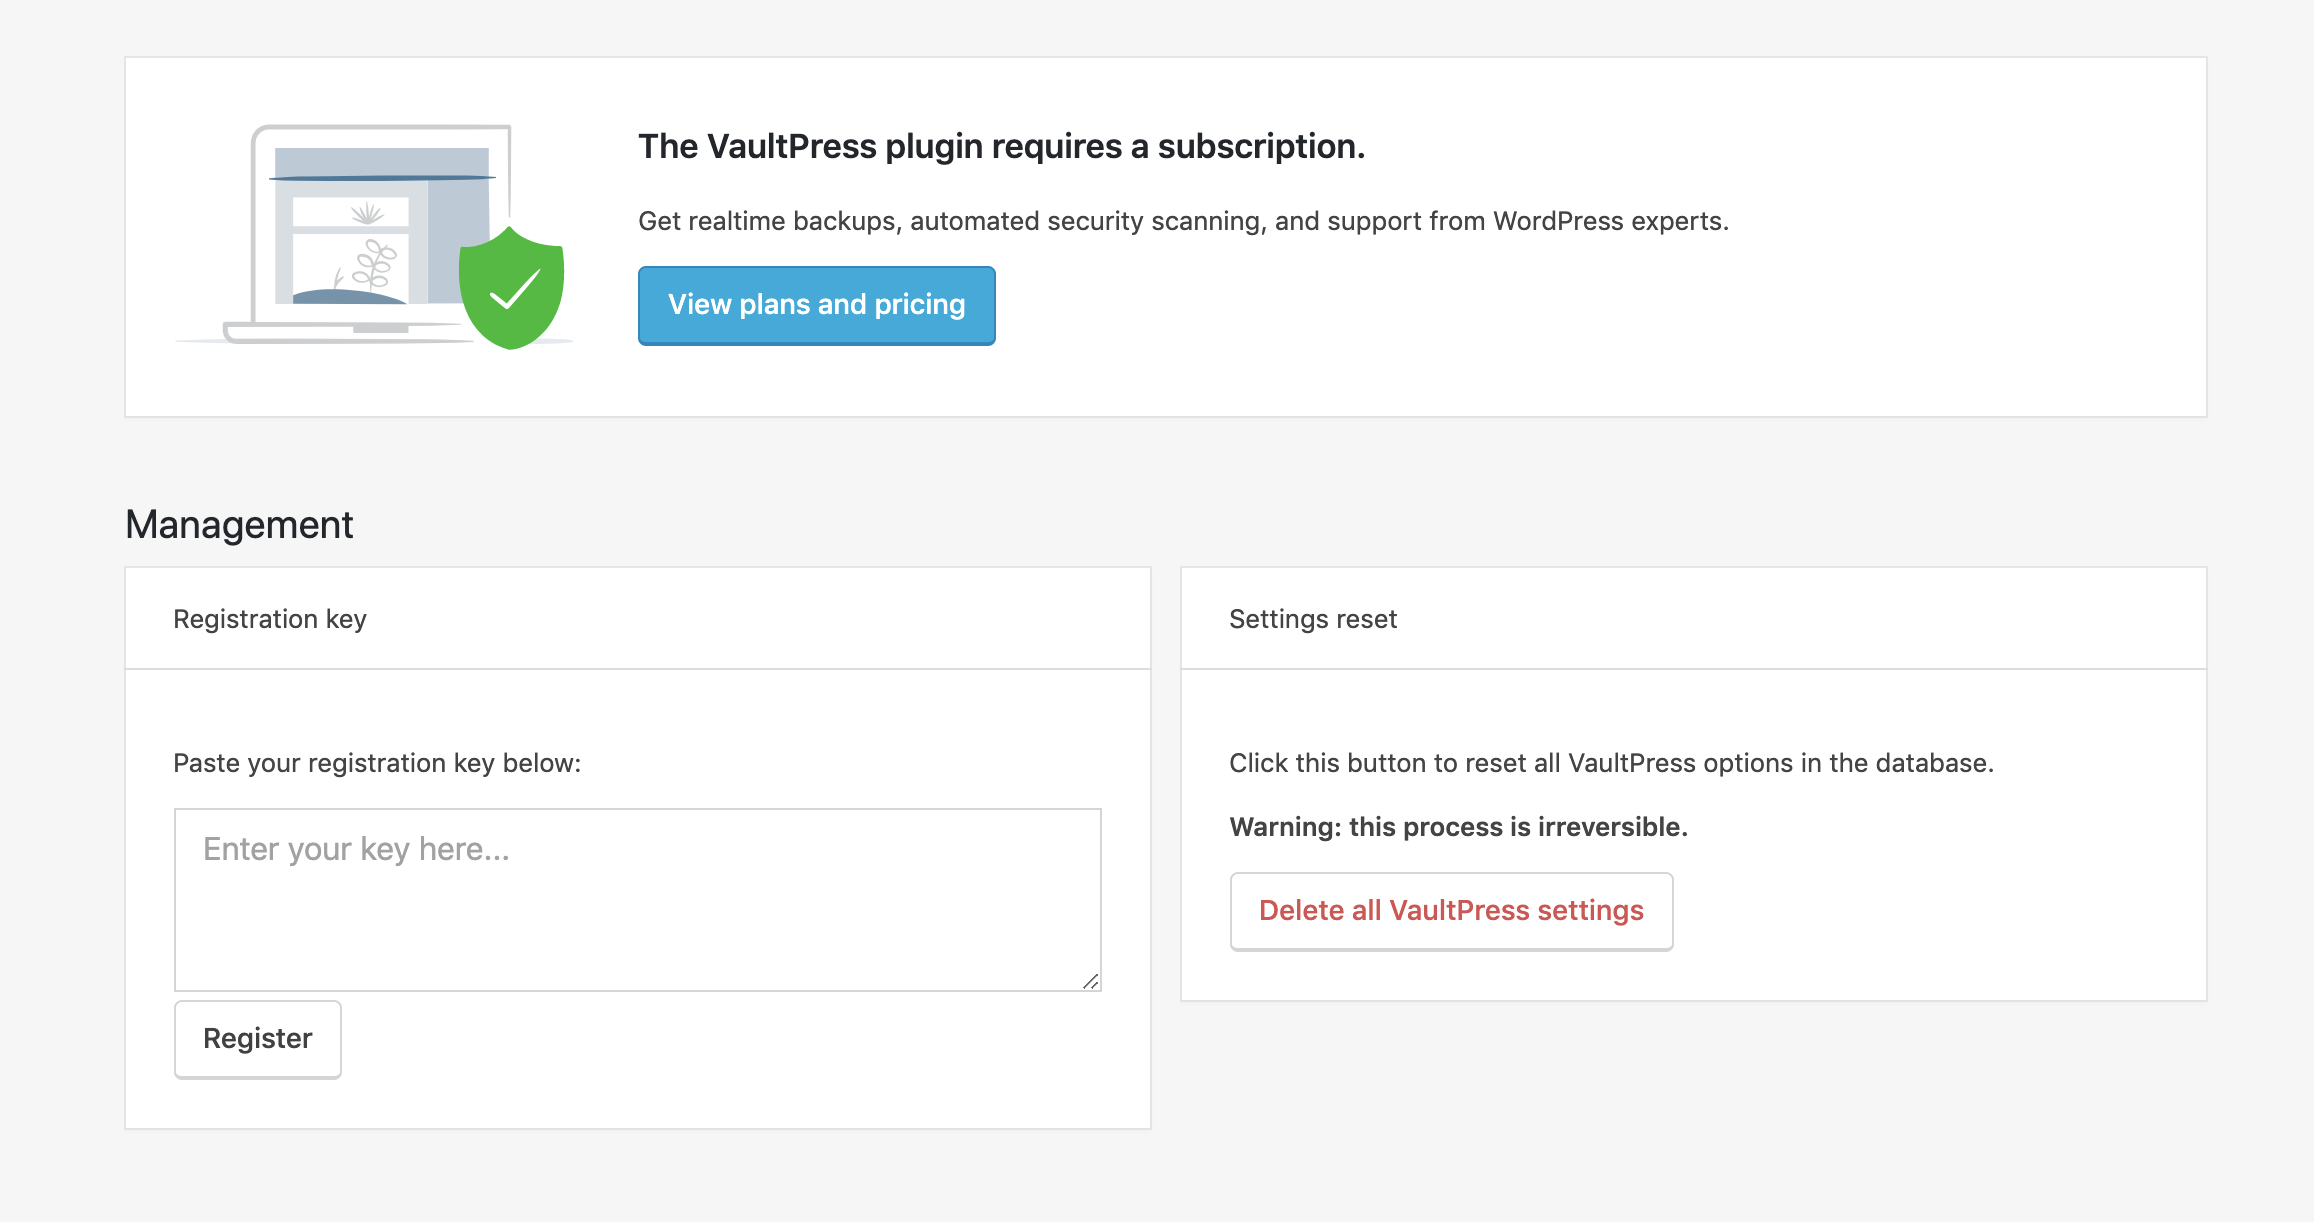Click the 'Paste your registration key below:' label
Image resolution: width=2314 pixels, height=1222 pixels.
(377, 763)
